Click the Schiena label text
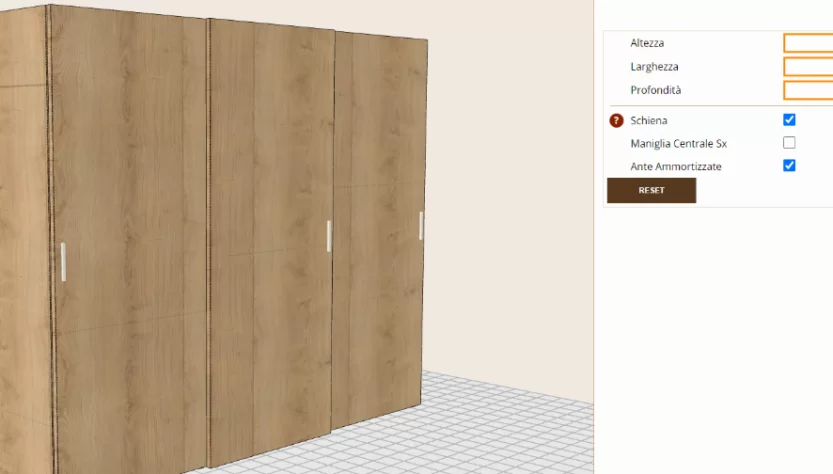833x474 pixels. click(x=649, y=121)
